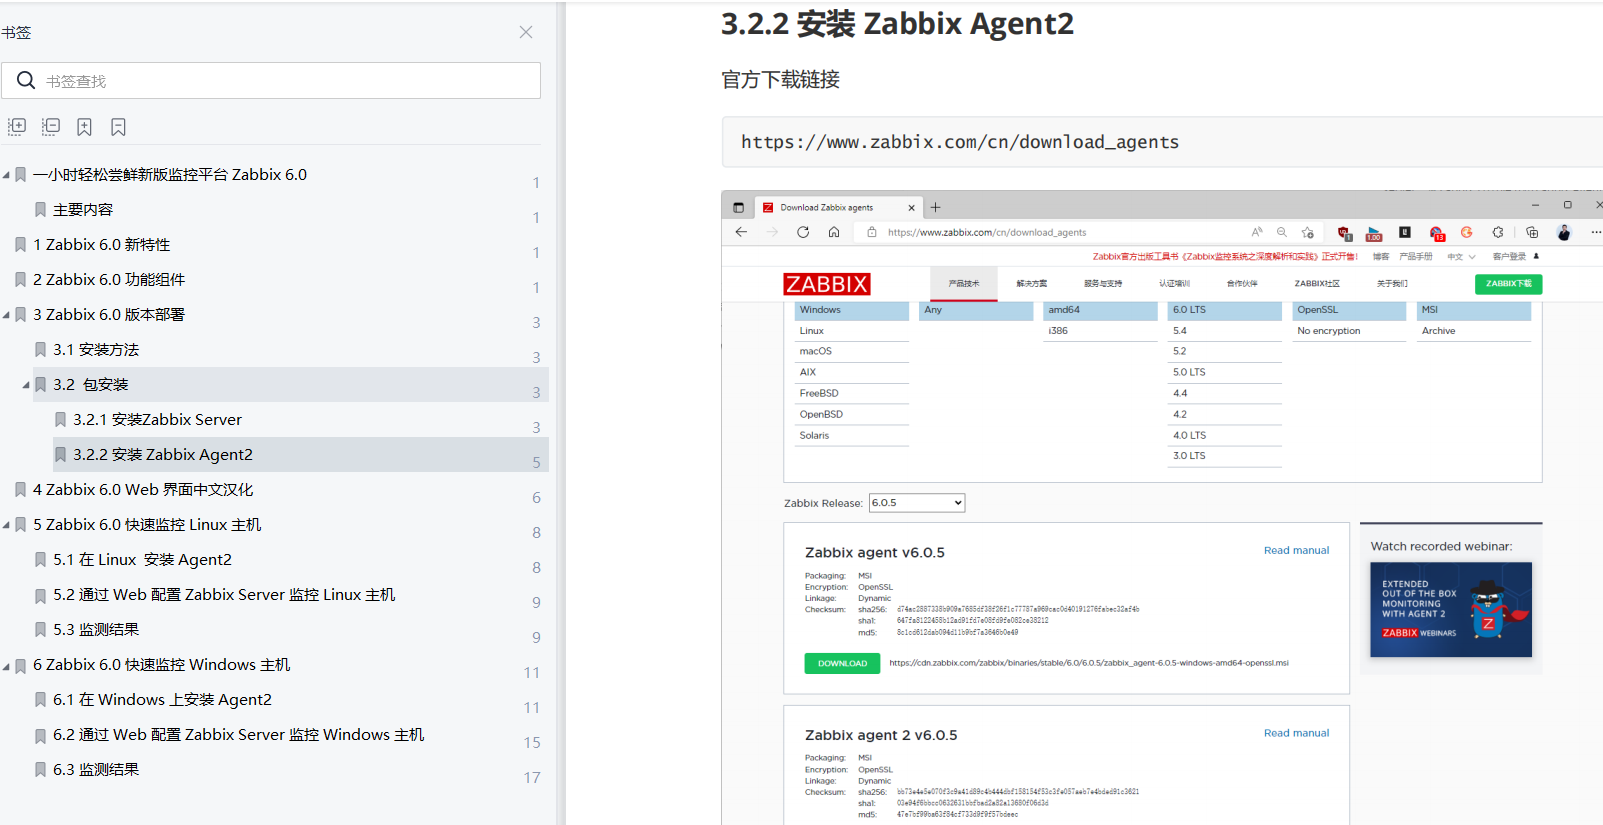This screenshot has width=1603, height=825.
Task: Jump to 3.2.1 安装Zabbix Server
Action: [x=157, y=419]
